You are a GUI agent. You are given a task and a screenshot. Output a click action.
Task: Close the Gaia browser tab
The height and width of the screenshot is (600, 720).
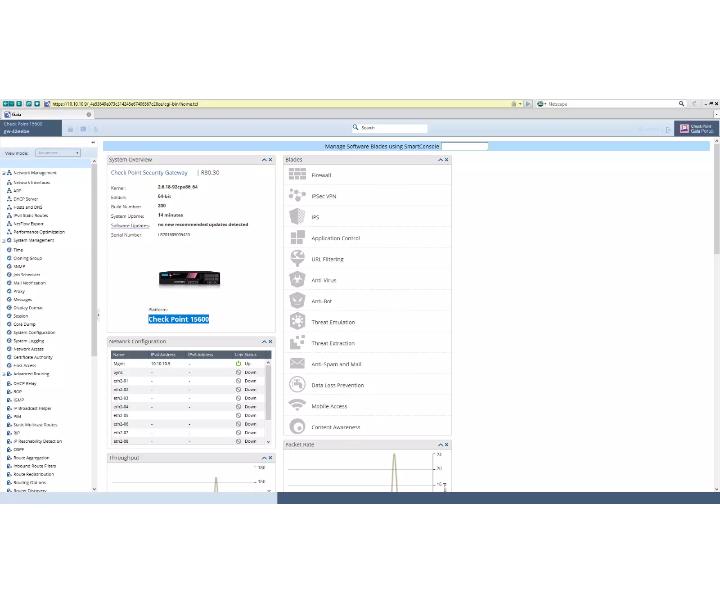pos(89,114)
